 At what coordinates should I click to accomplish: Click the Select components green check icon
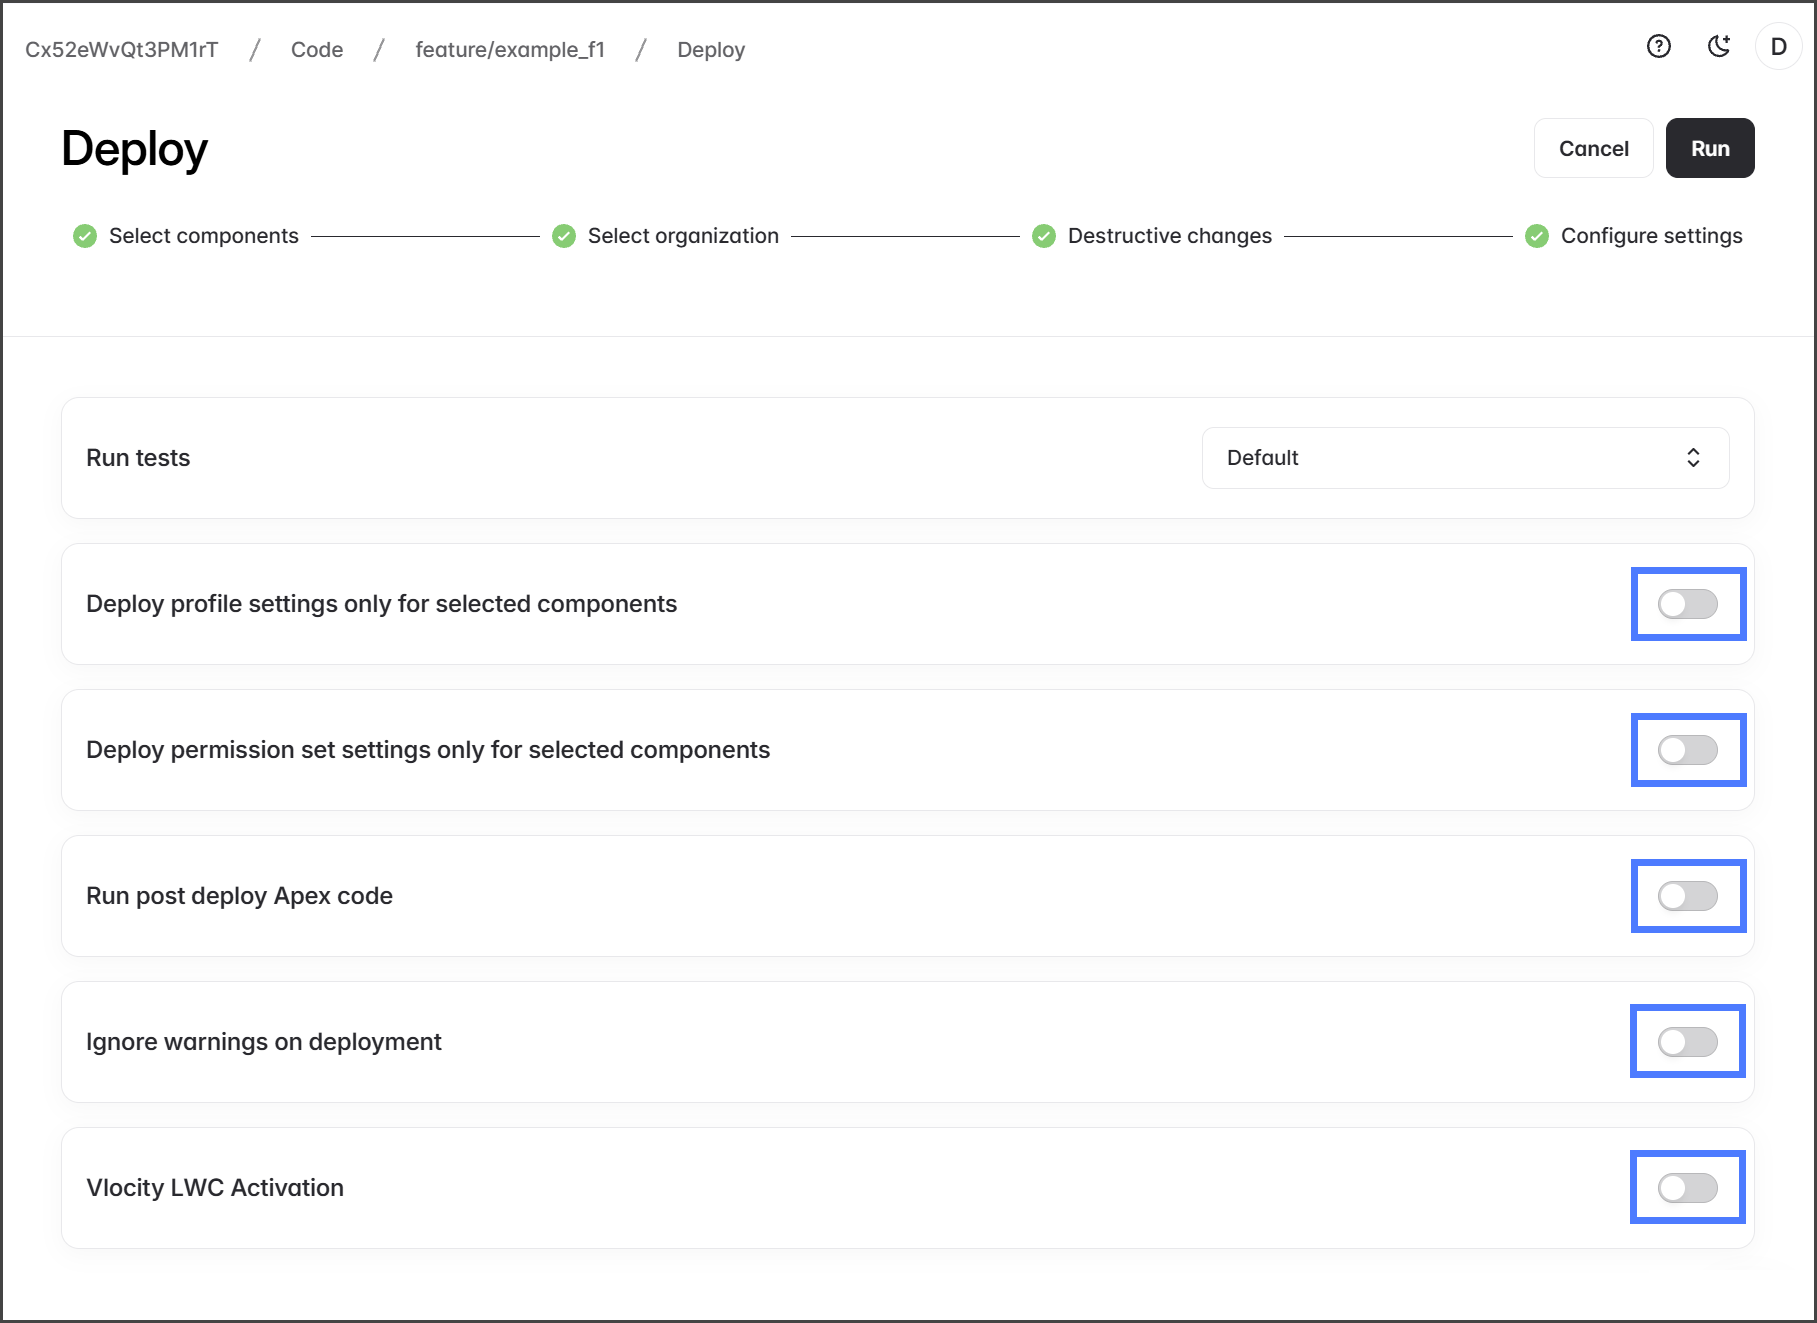pyautogui.click(x=85, y=236)
